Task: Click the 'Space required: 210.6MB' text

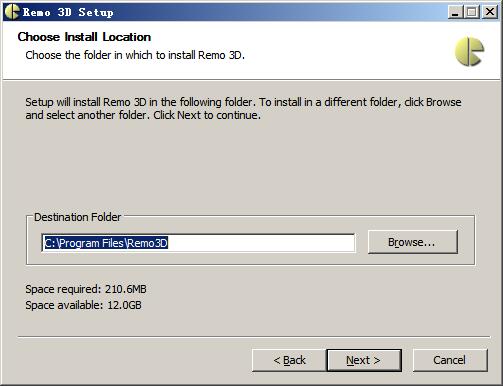Action: [x=86, y=289]
